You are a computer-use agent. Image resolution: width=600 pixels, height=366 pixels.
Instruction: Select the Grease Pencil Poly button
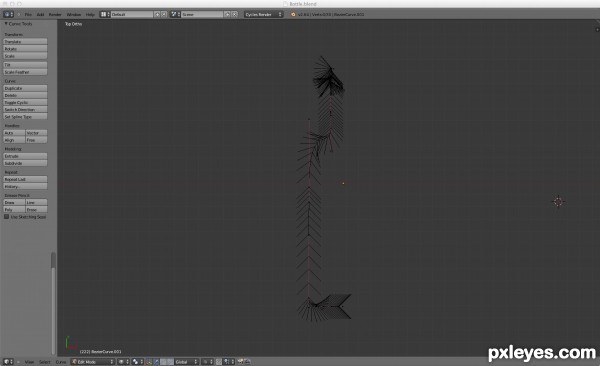[14, 209]
